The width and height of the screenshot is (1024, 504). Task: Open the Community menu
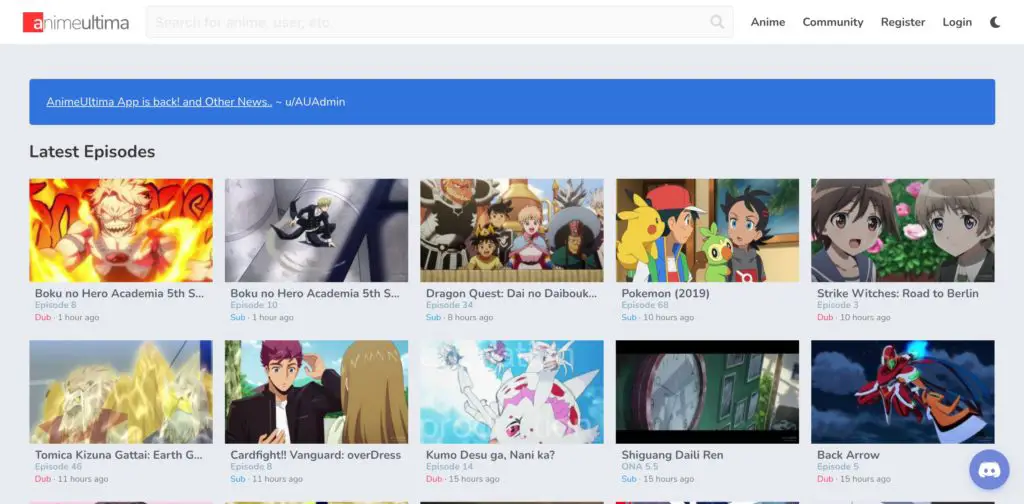coord(833,22)
